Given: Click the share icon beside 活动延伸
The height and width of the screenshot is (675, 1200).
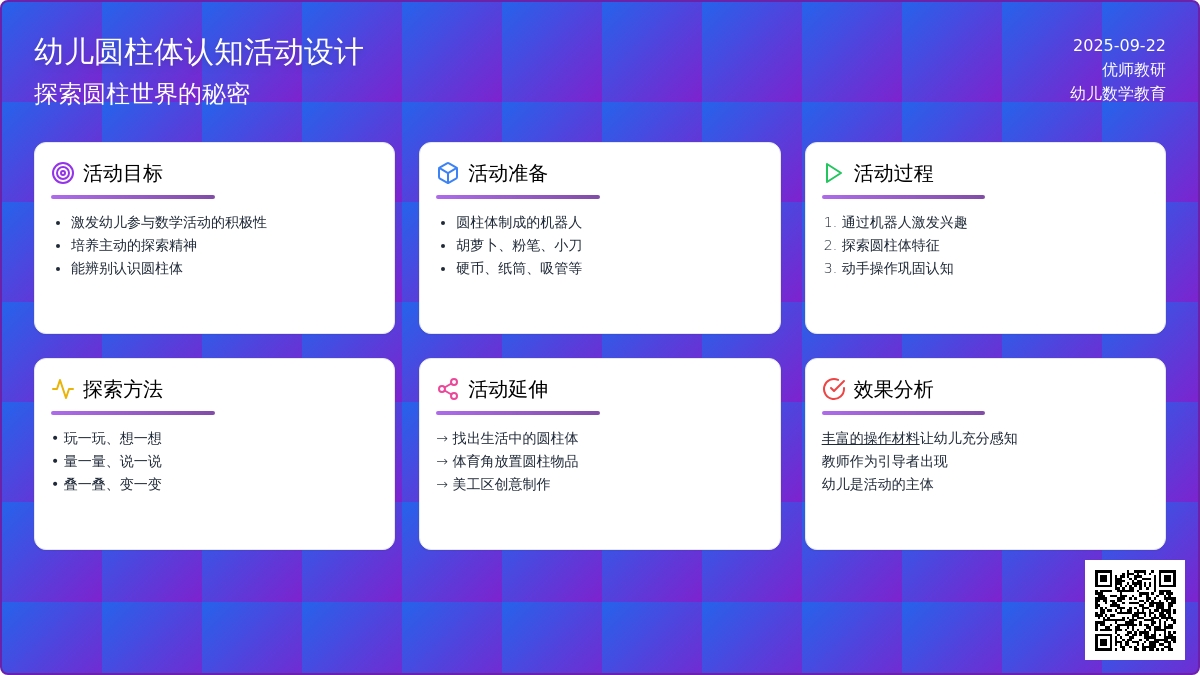Looking at the screenshot, I should tap(448, 389).
